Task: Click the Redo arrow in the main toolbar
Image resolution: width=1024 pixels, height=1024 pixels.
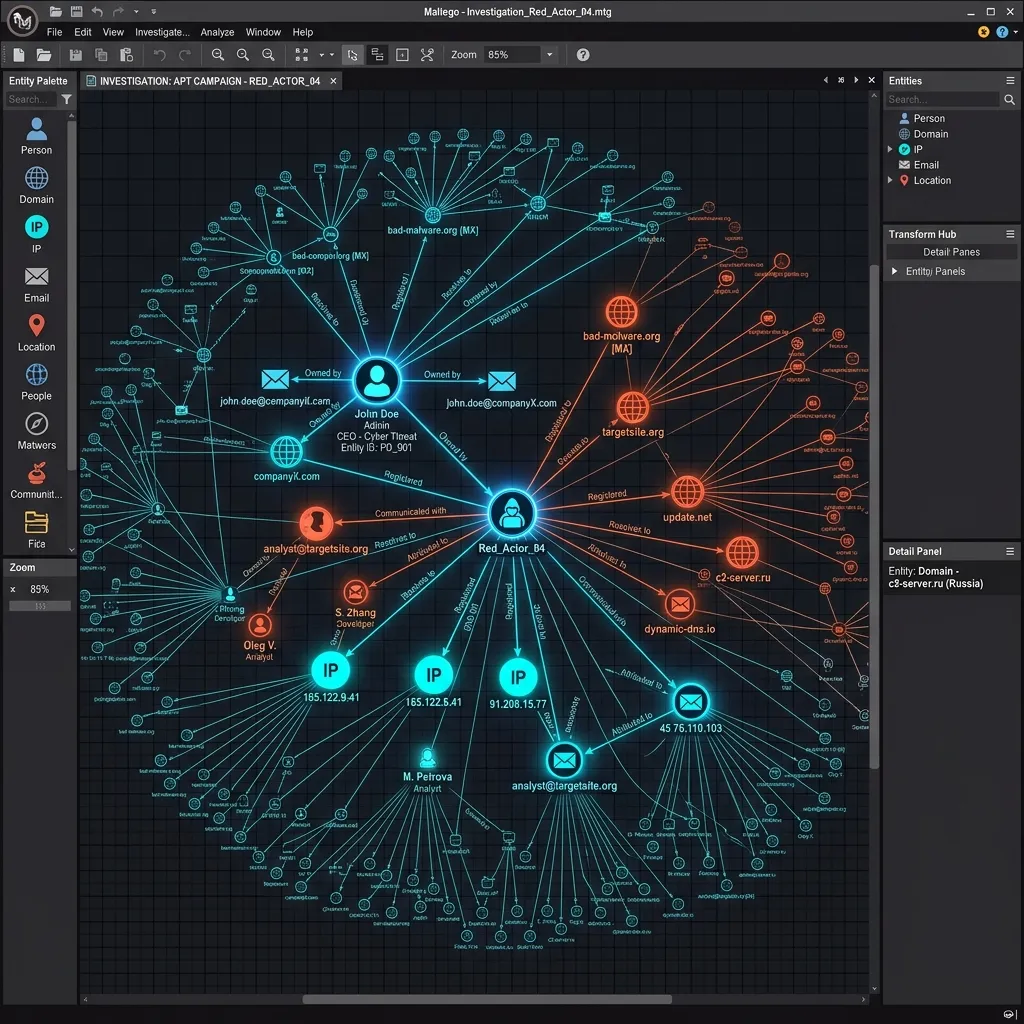Action: [185, 55]
